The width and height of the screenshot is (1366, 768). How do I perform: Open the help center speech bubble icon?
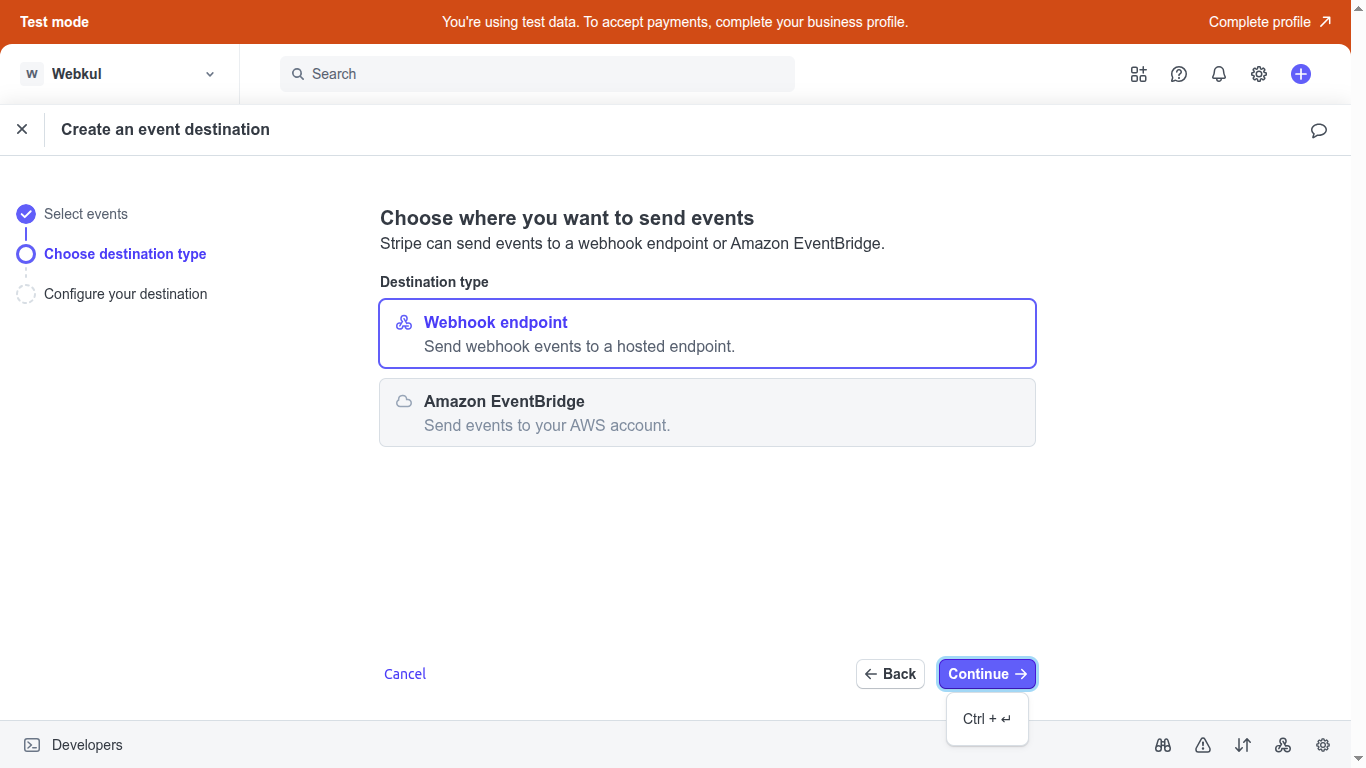[x=1178, y=73]
